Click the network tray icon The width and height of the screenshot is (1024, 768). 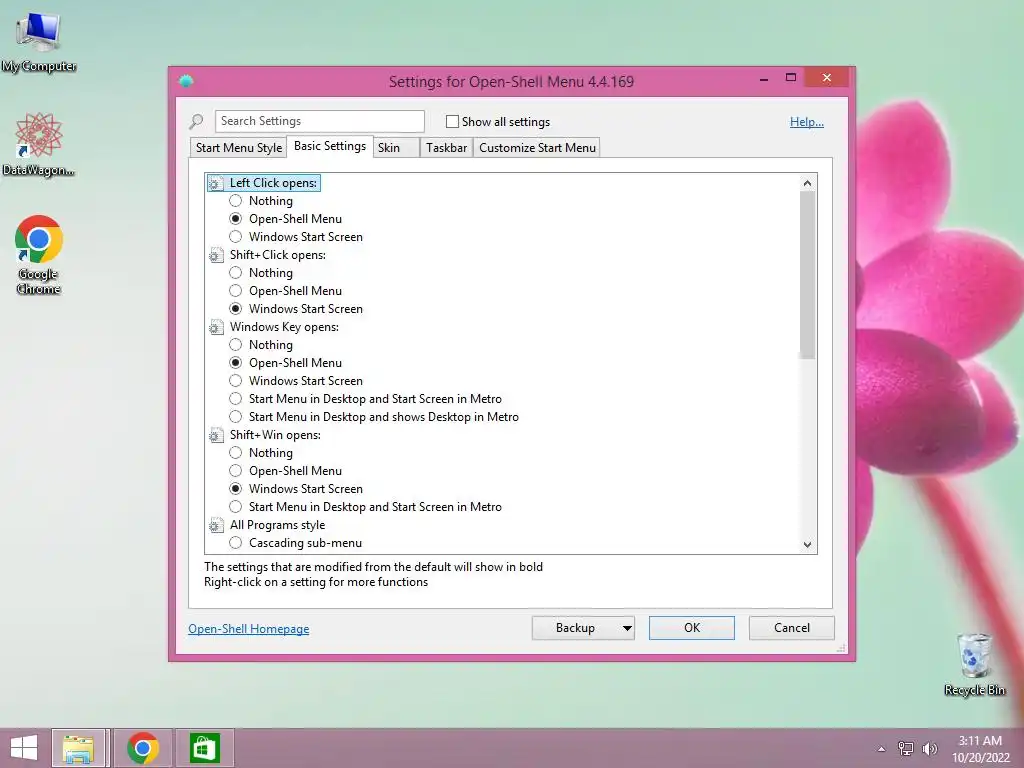tap(906, 748)
